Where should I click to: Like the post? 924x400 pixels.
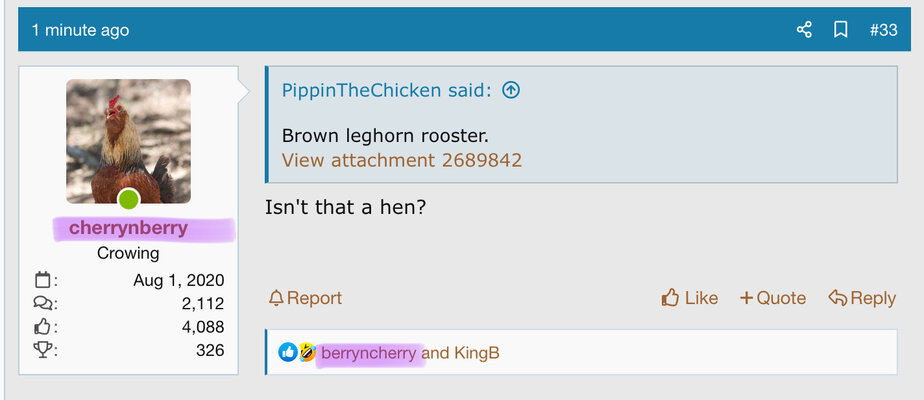tap(689, 298)
